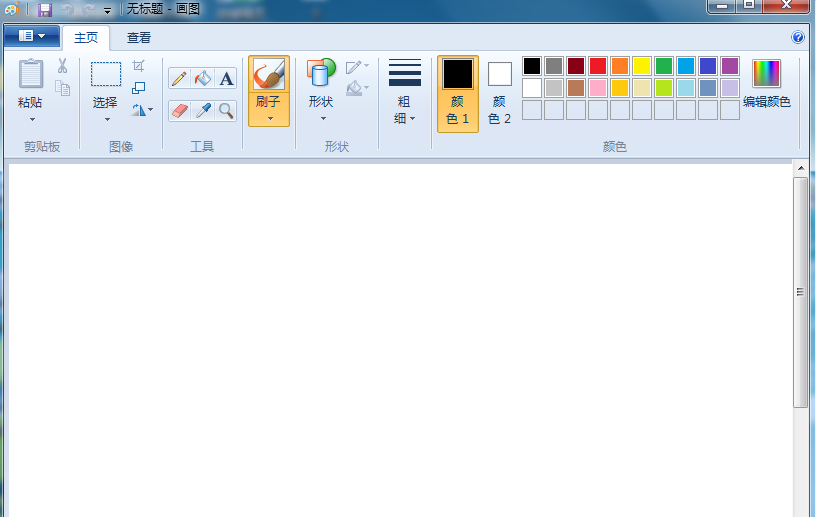The height and width of the screenshot is (517, 816).
Task: Select the Magnifier tool
Action: (226, 111)
